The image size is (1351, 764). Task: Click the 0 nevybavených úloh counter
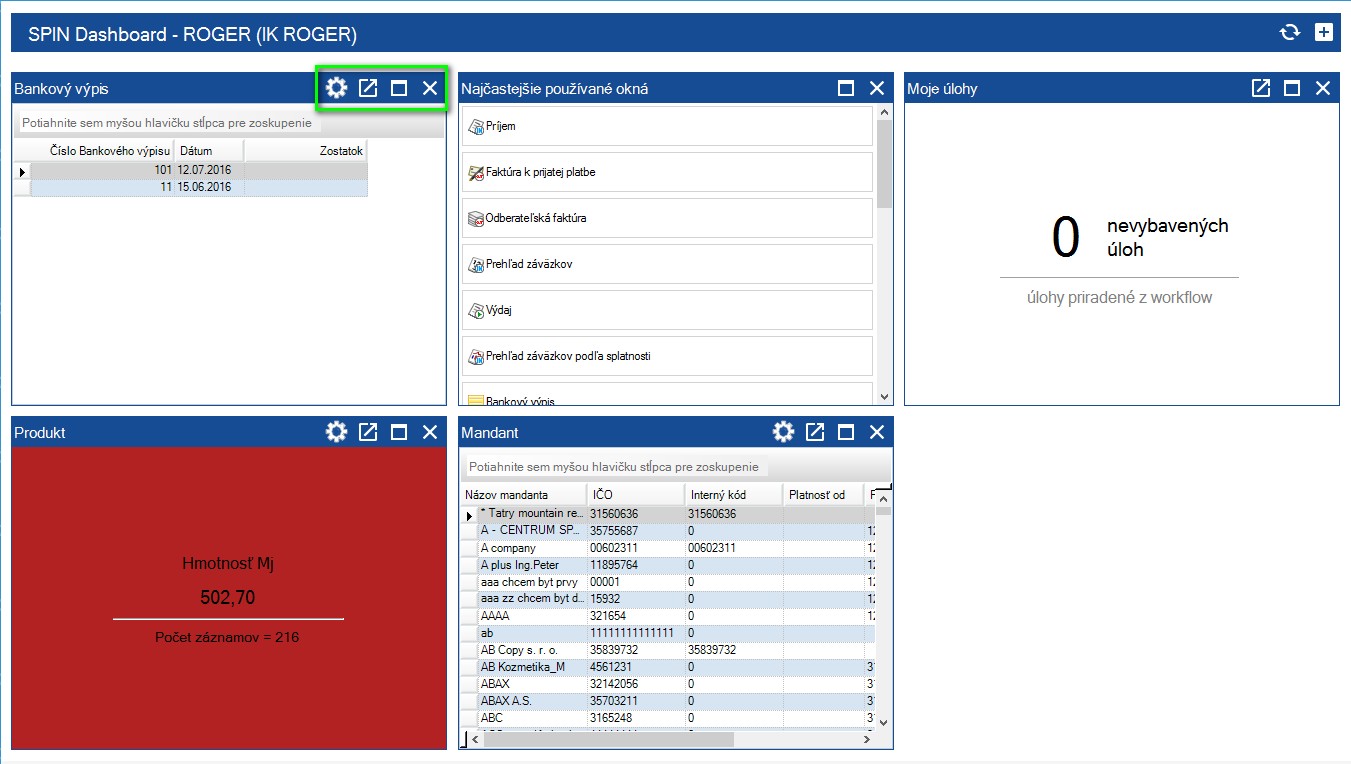tap(1066, 238)
